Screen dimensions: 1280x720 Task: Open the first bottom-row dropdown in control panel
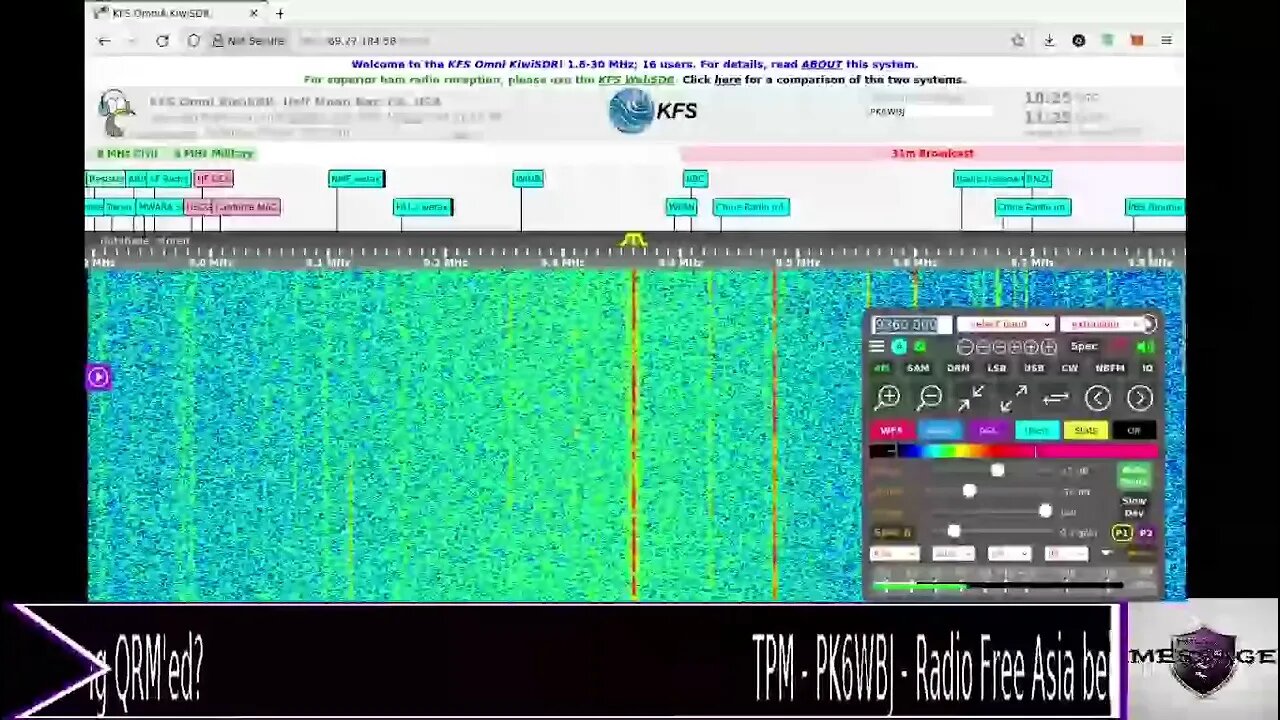pyautogui.click(x=894, y=553)
